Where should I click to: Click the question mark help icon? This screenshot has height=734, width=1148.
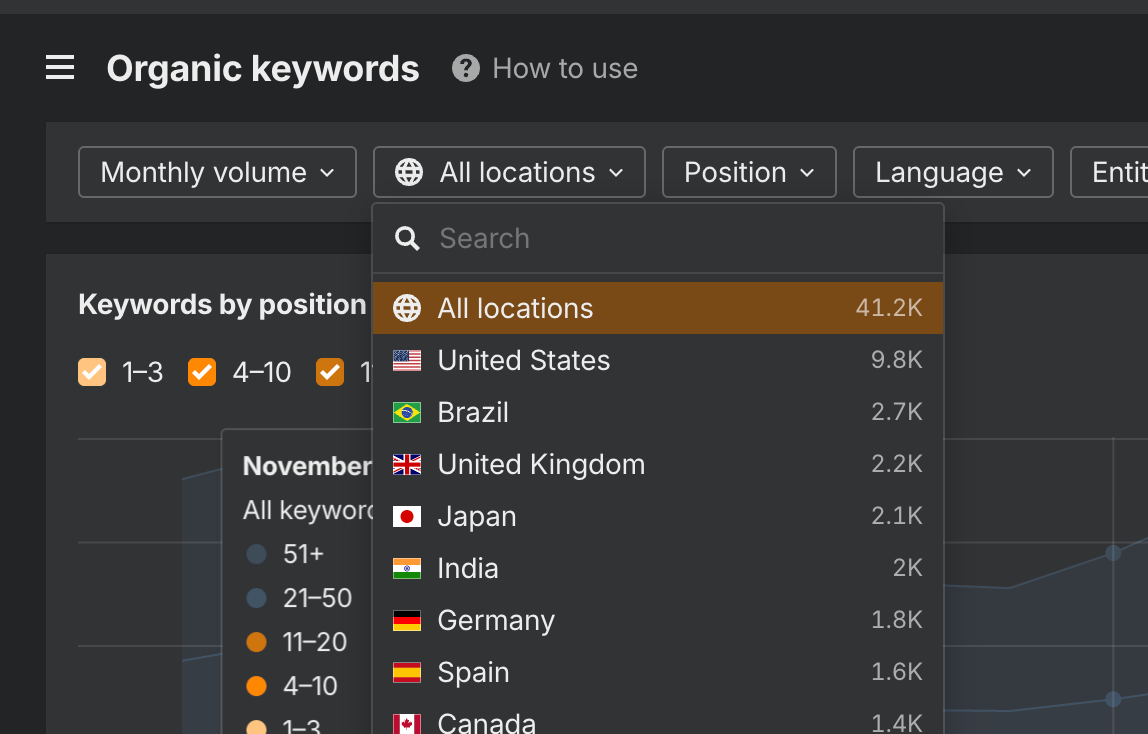pyautogui.click(x=465, y=68)
